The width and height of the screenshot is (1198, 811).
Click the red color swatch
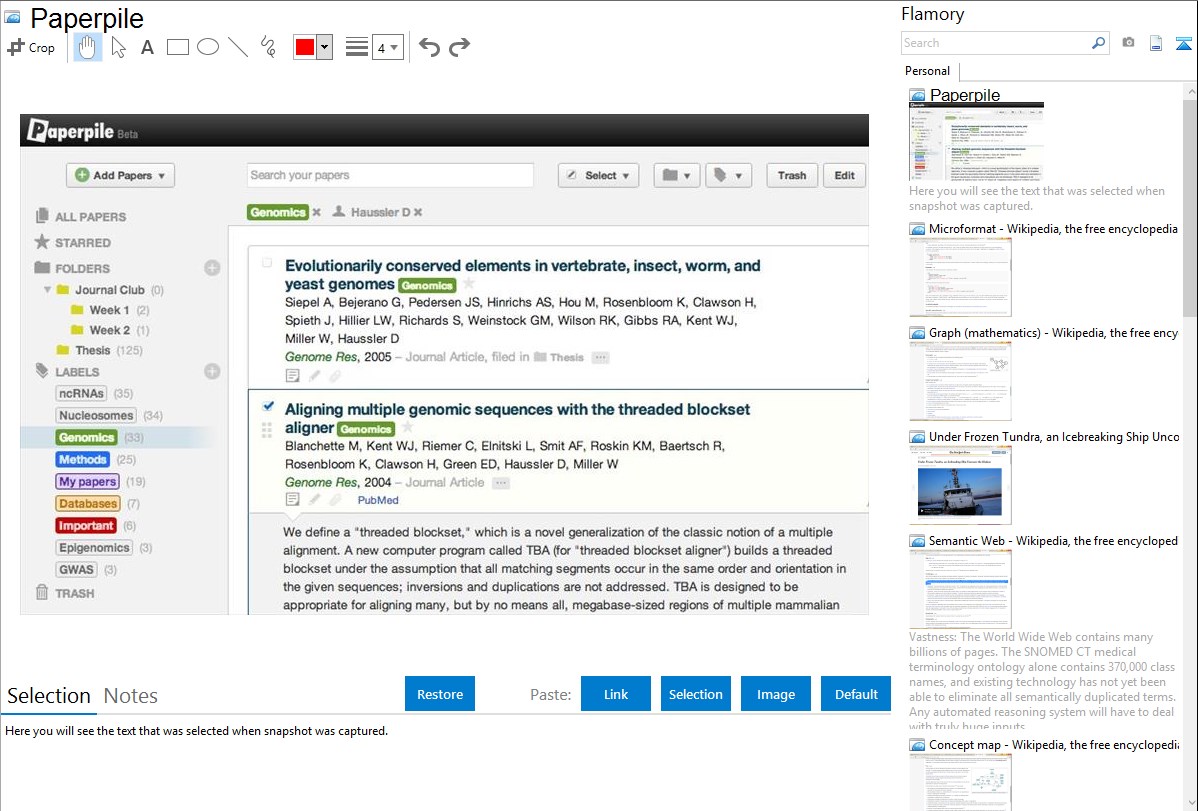pos(305,47)
